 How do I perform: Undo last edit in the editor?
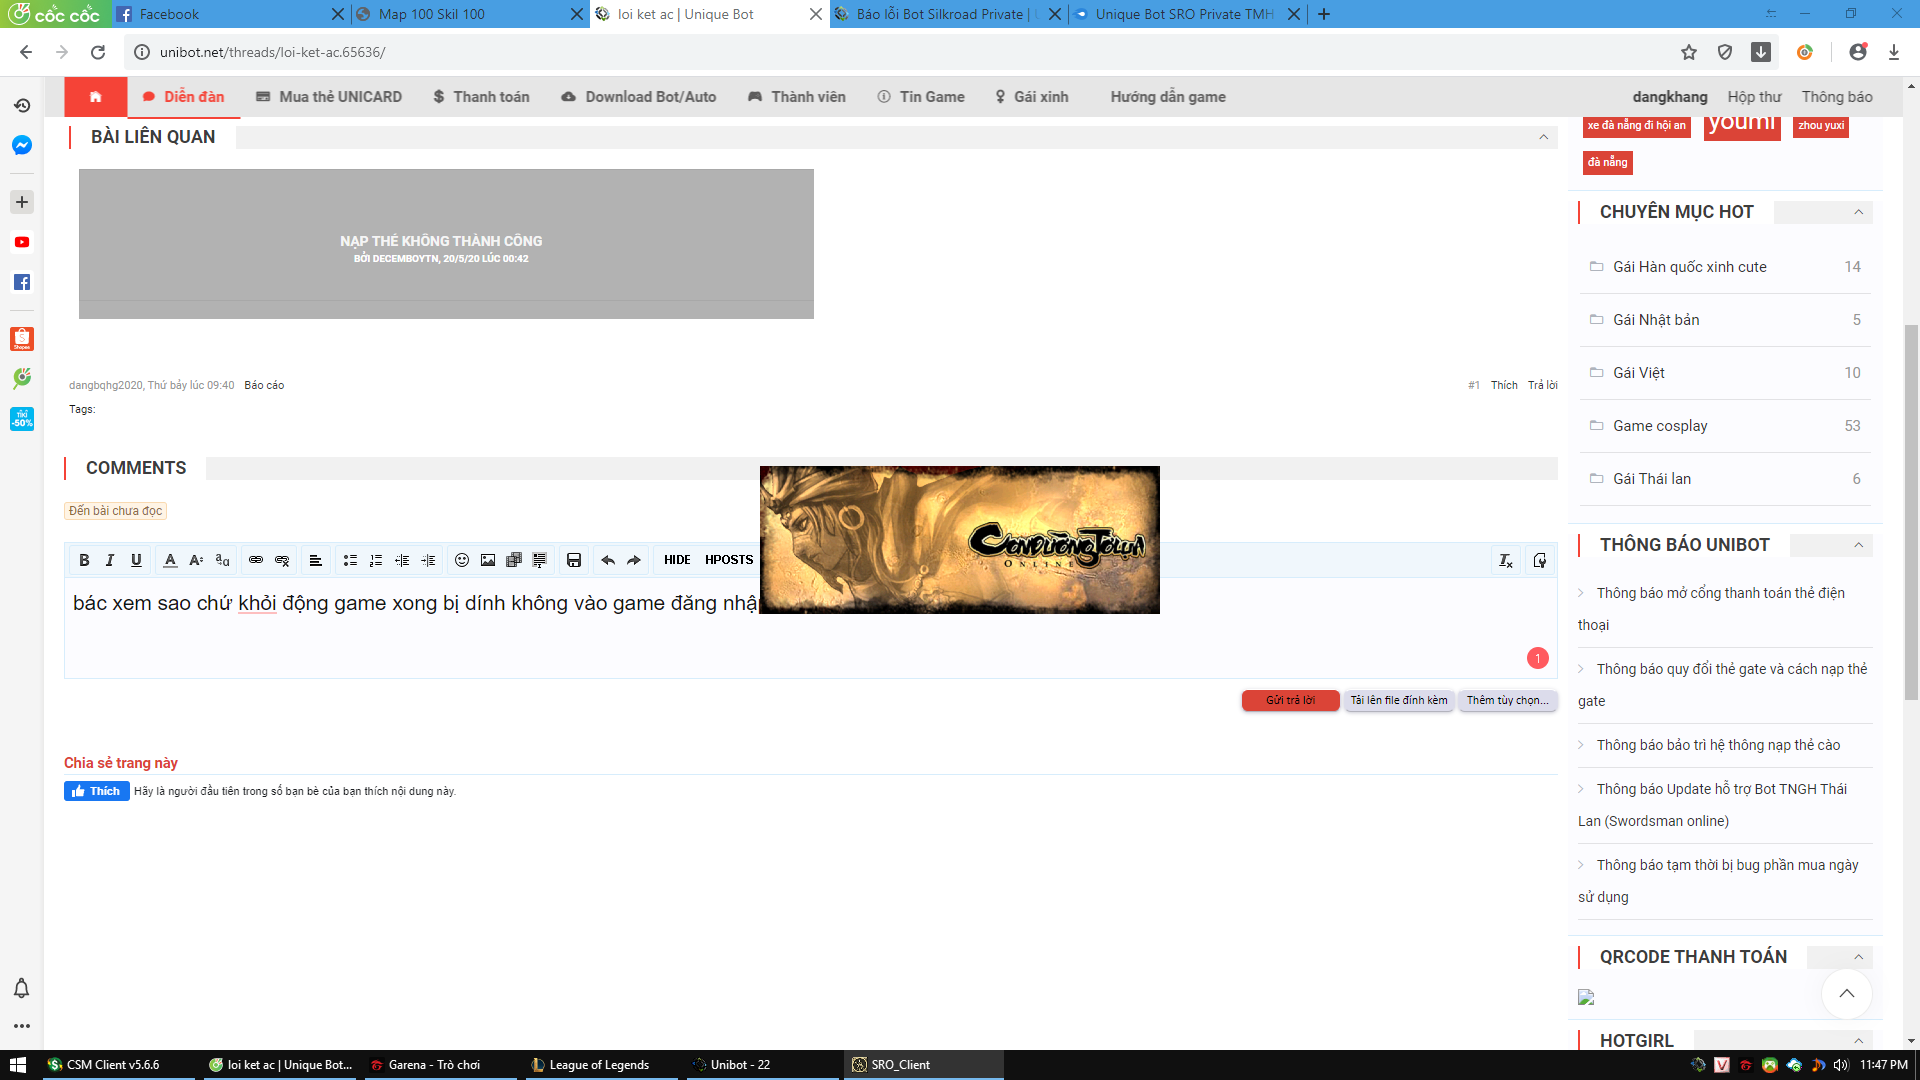(608, 560)
